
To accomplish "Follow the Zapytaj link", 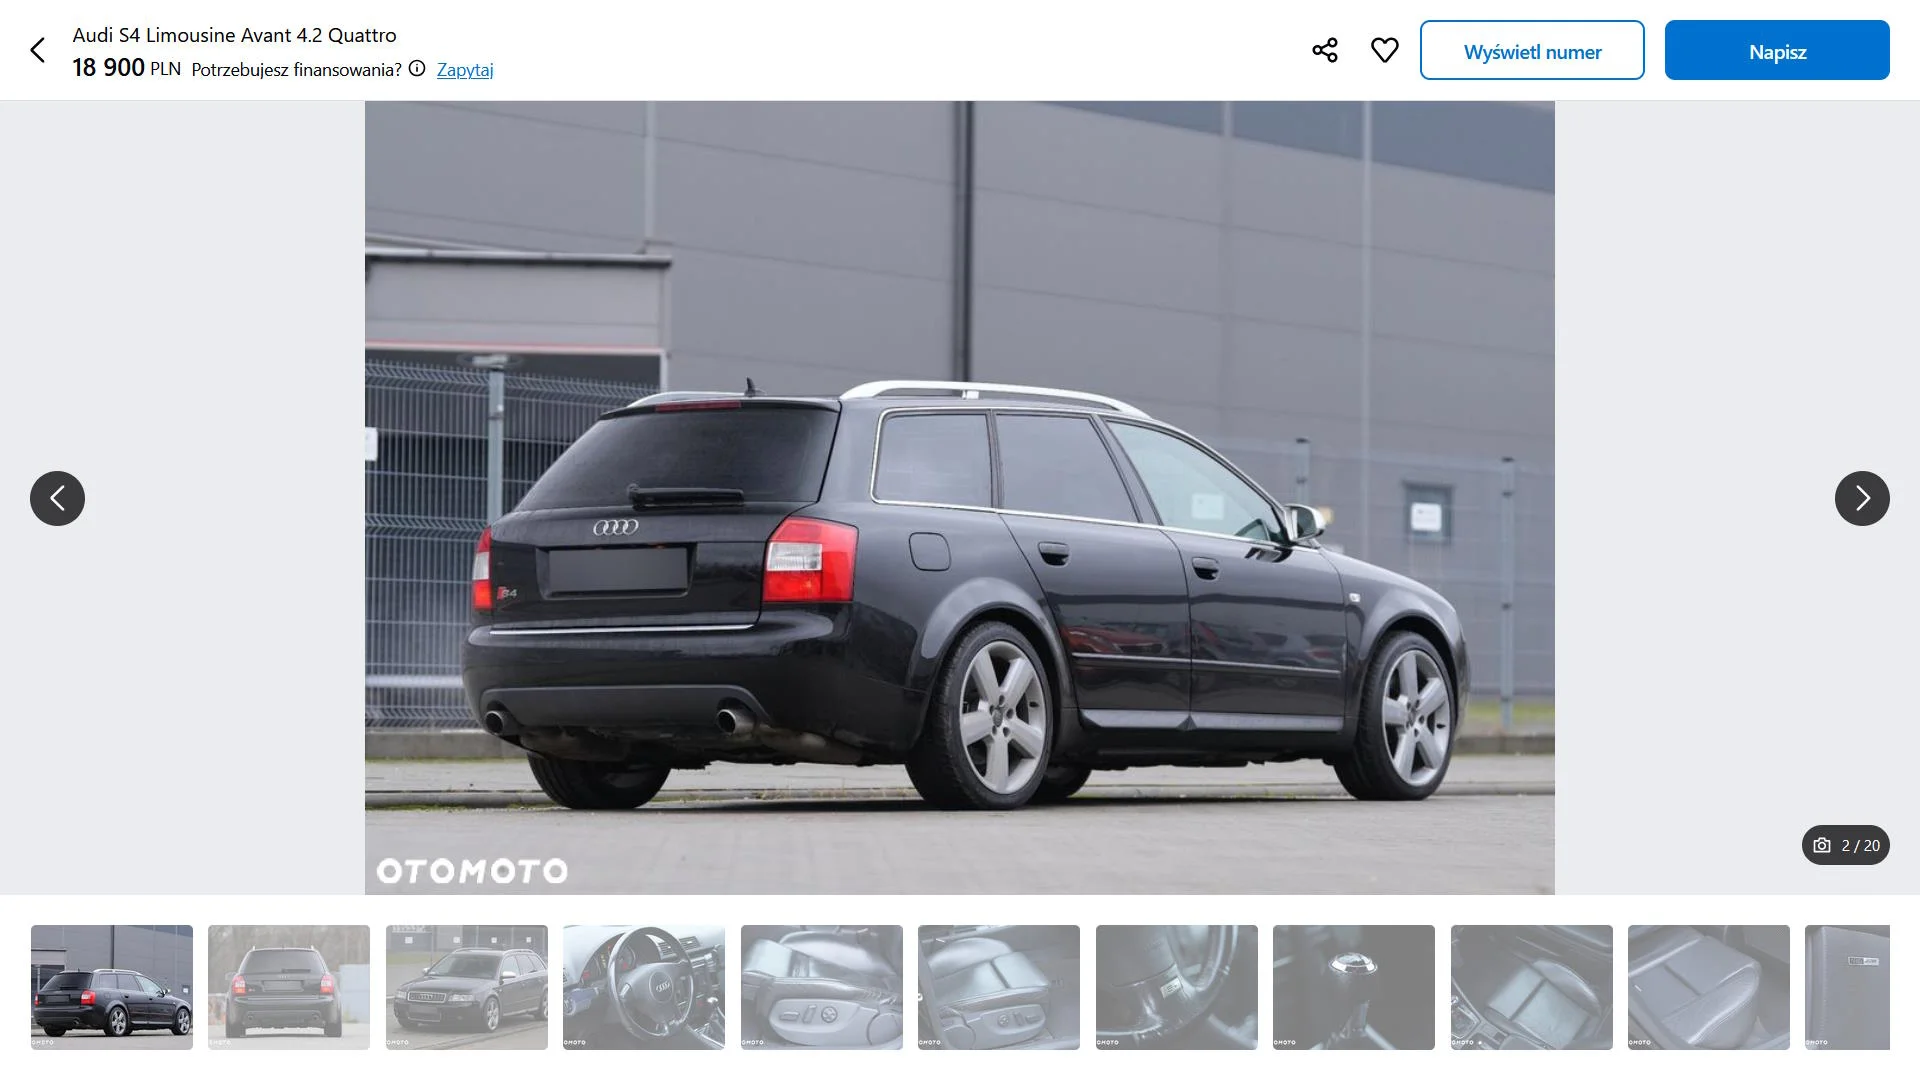I will 465,70.
